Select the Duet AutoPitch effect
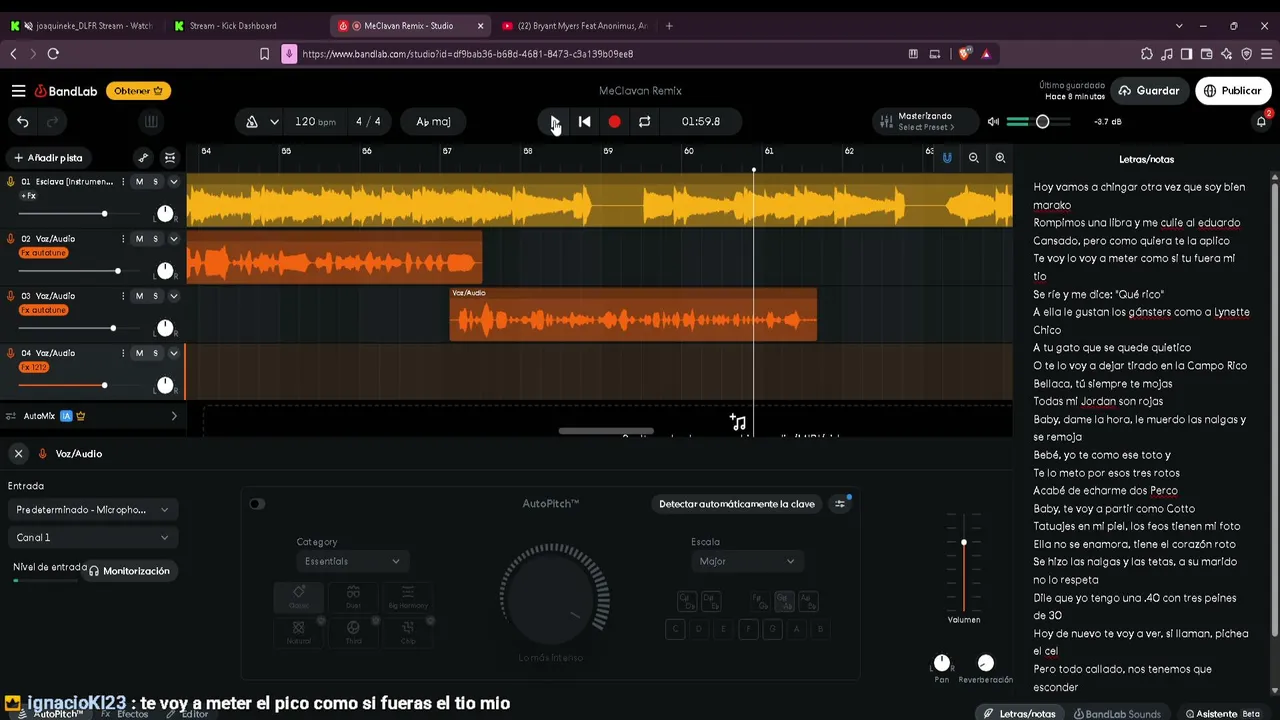This screenshot has height=720, width=1280. [x=353, y=597]
